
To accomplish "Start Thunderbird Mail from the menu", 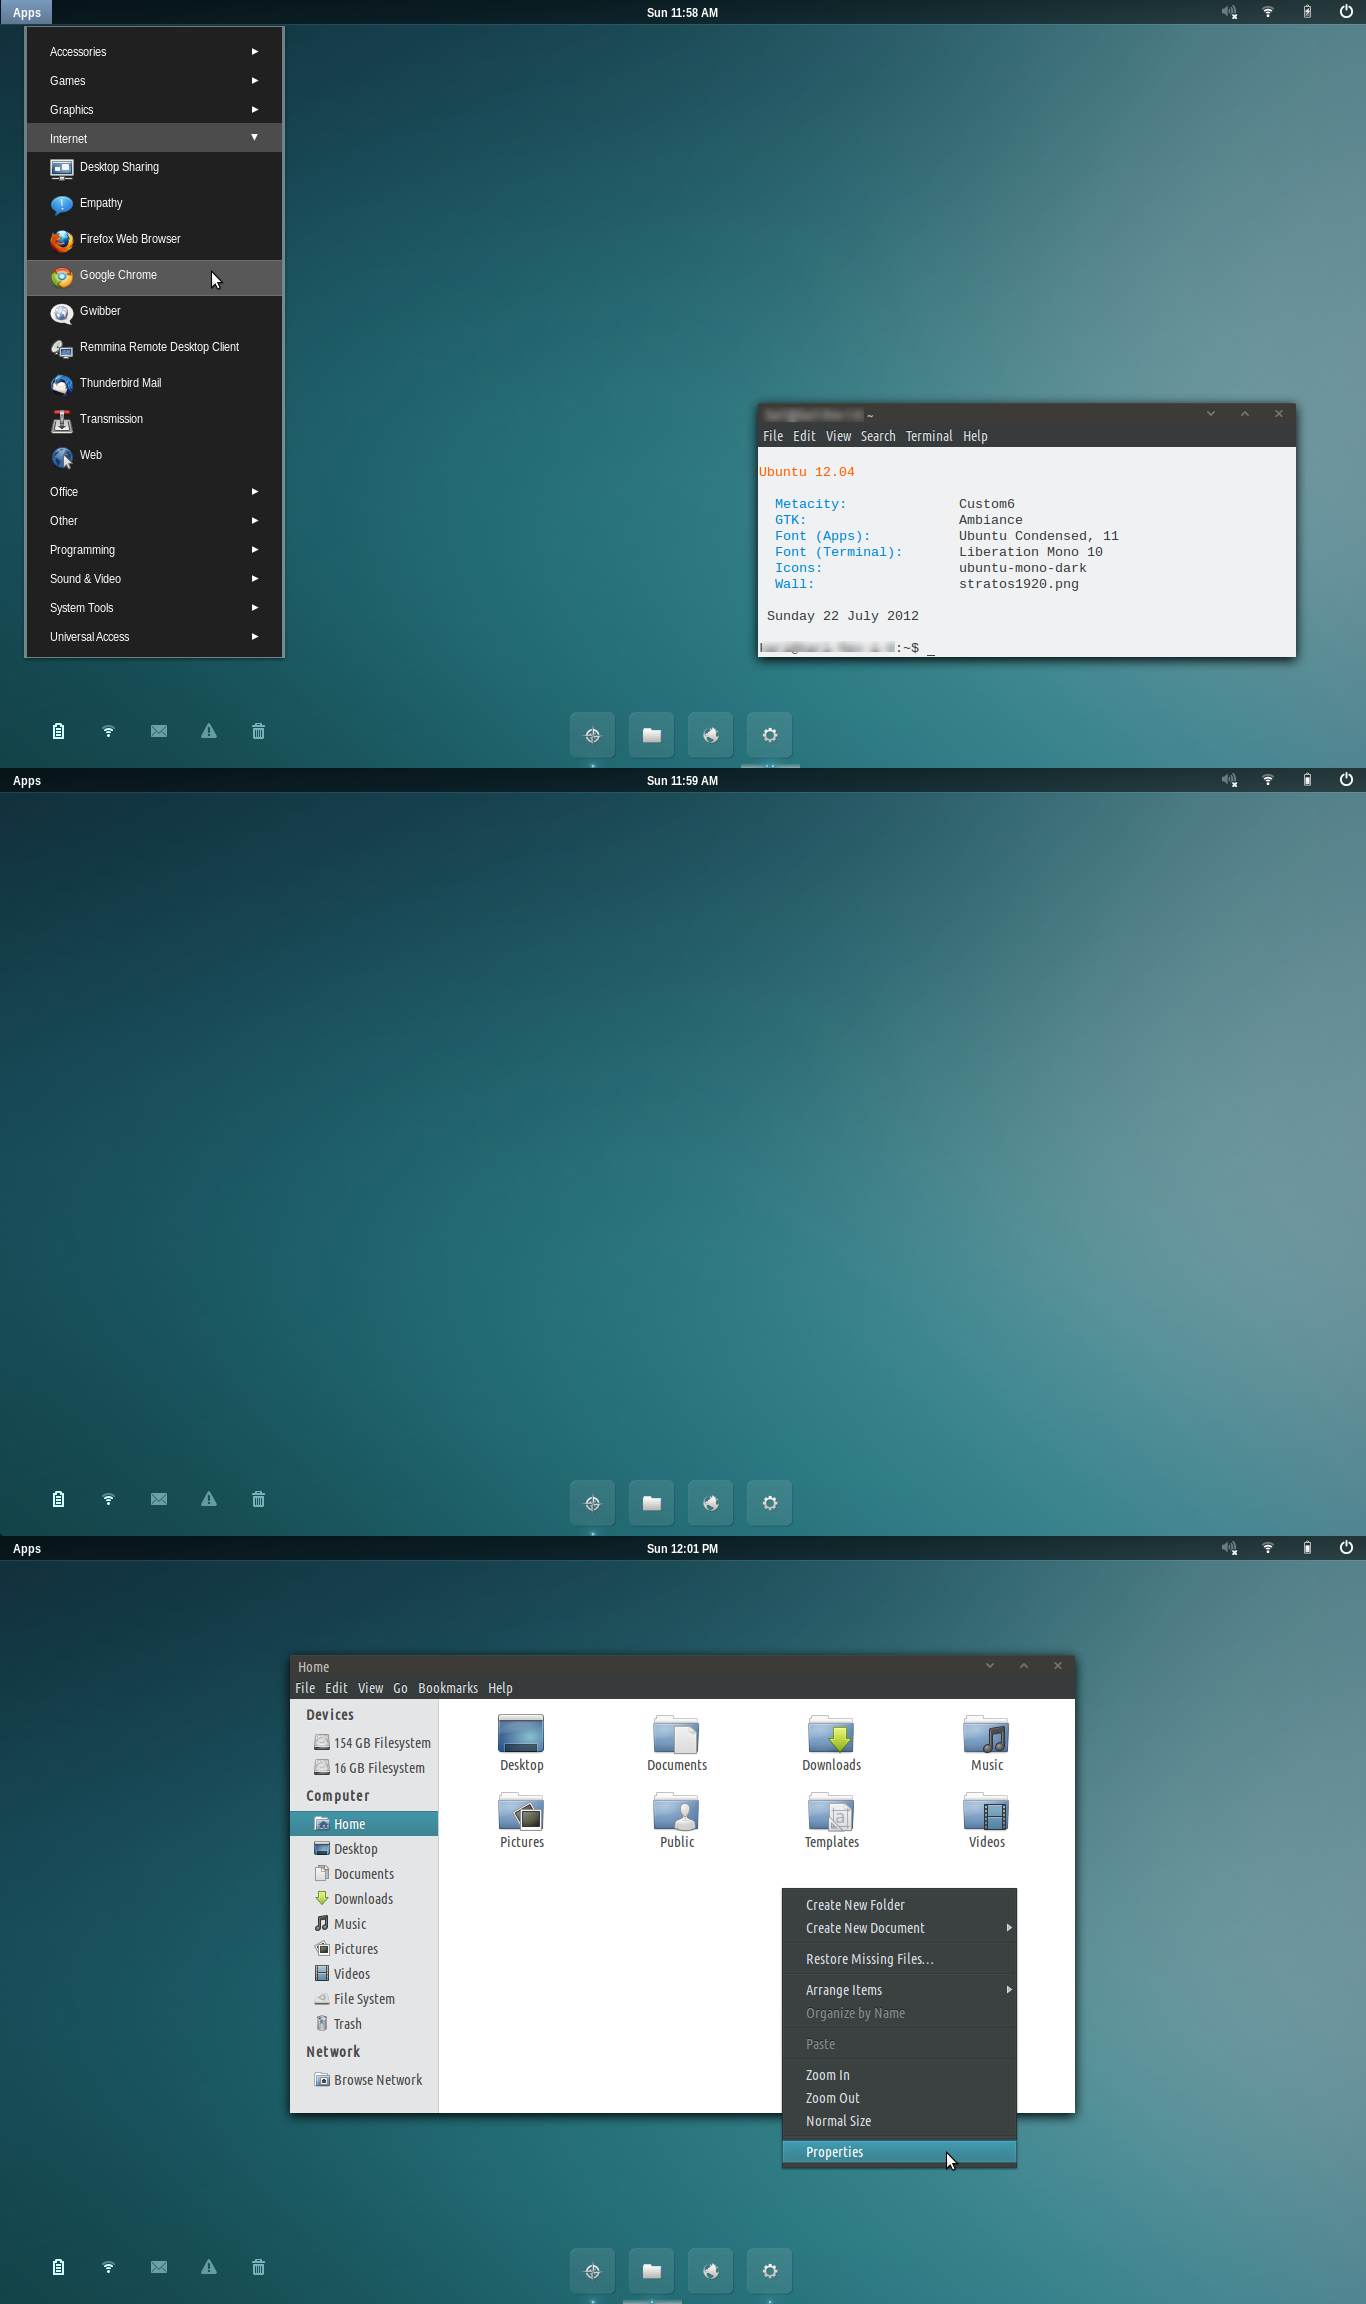I will [120, 384].
